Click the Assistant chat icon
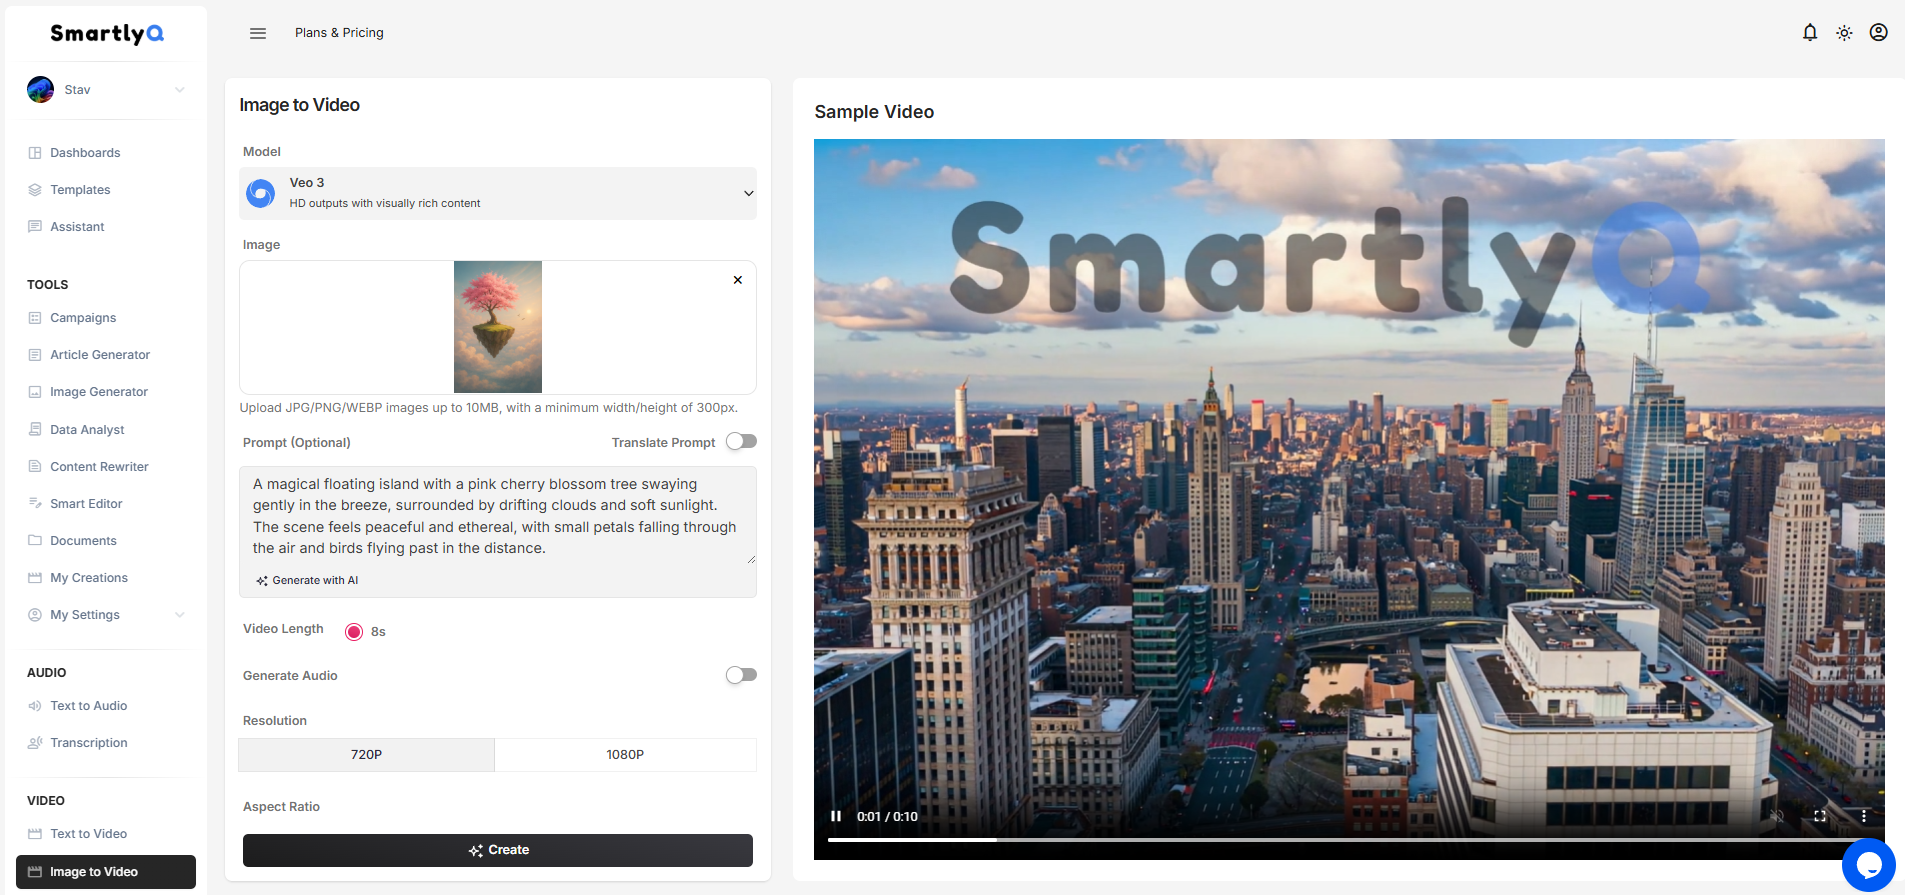 point(35,227)
